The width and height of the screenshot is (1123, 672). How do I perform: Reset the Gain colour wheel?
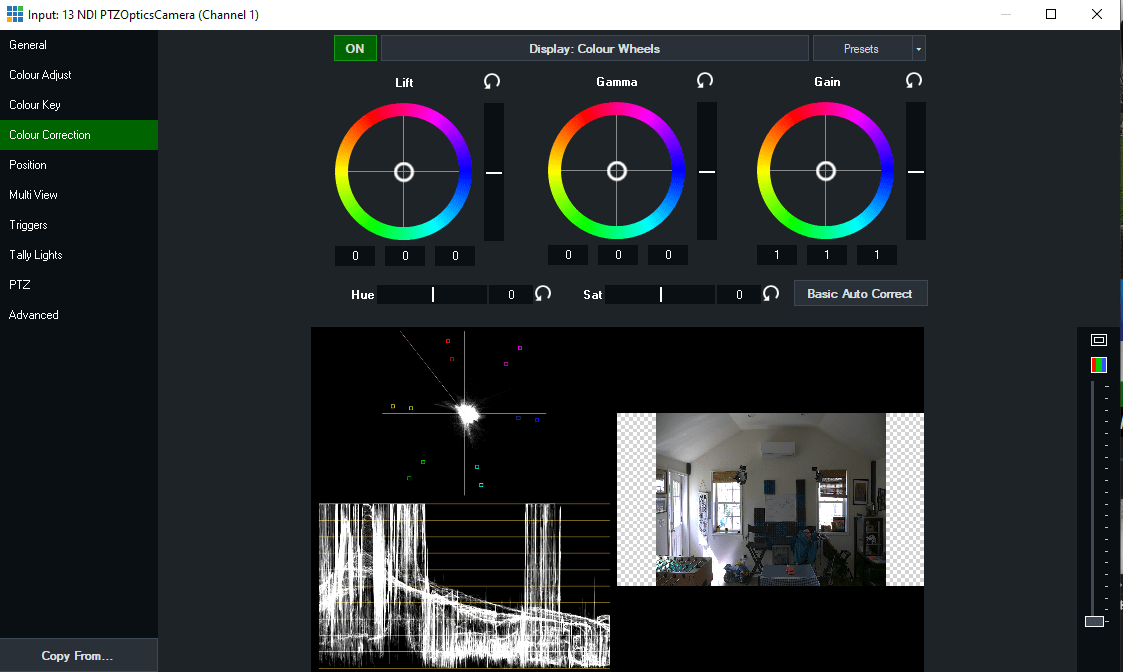coord(913,81)
